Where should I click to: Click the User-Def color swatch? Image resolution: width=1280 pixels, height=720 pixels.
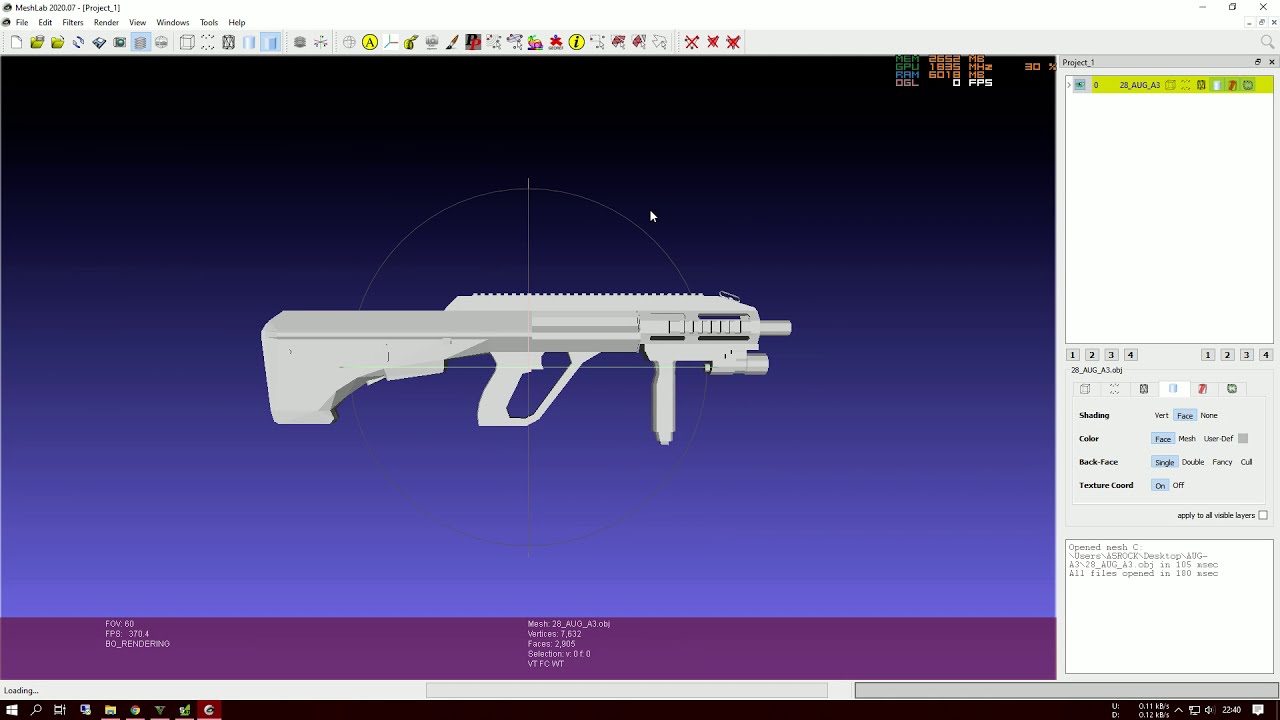1243,439
